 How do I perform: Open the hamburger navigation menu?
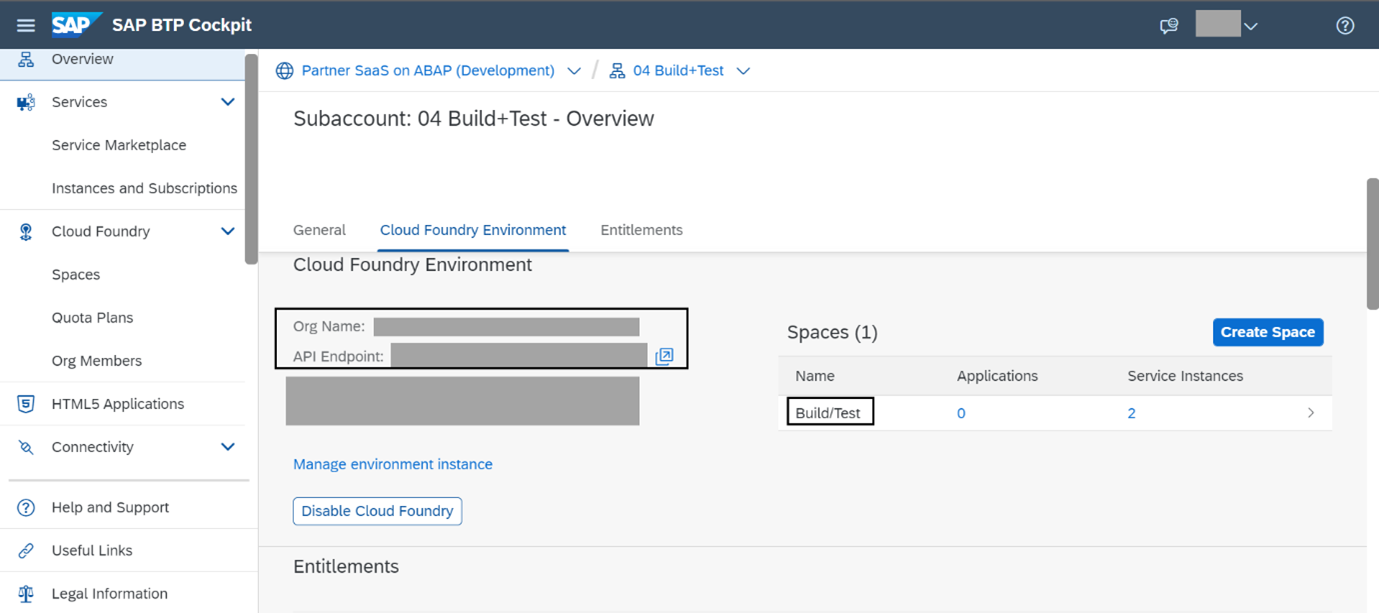point(26,25)
